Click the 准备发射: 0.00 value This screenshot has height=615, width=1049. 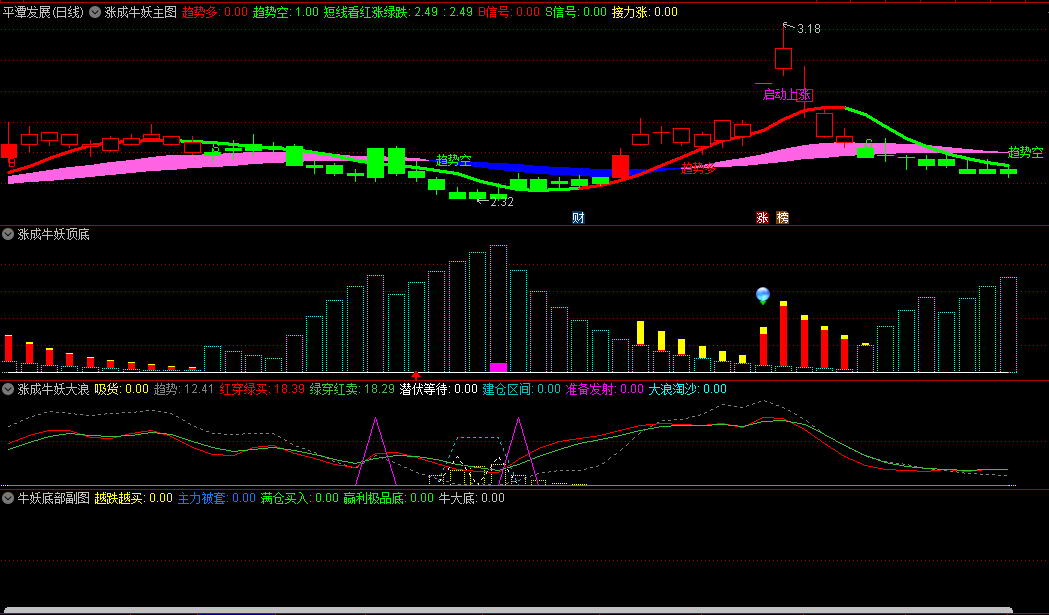pos(604,389)
